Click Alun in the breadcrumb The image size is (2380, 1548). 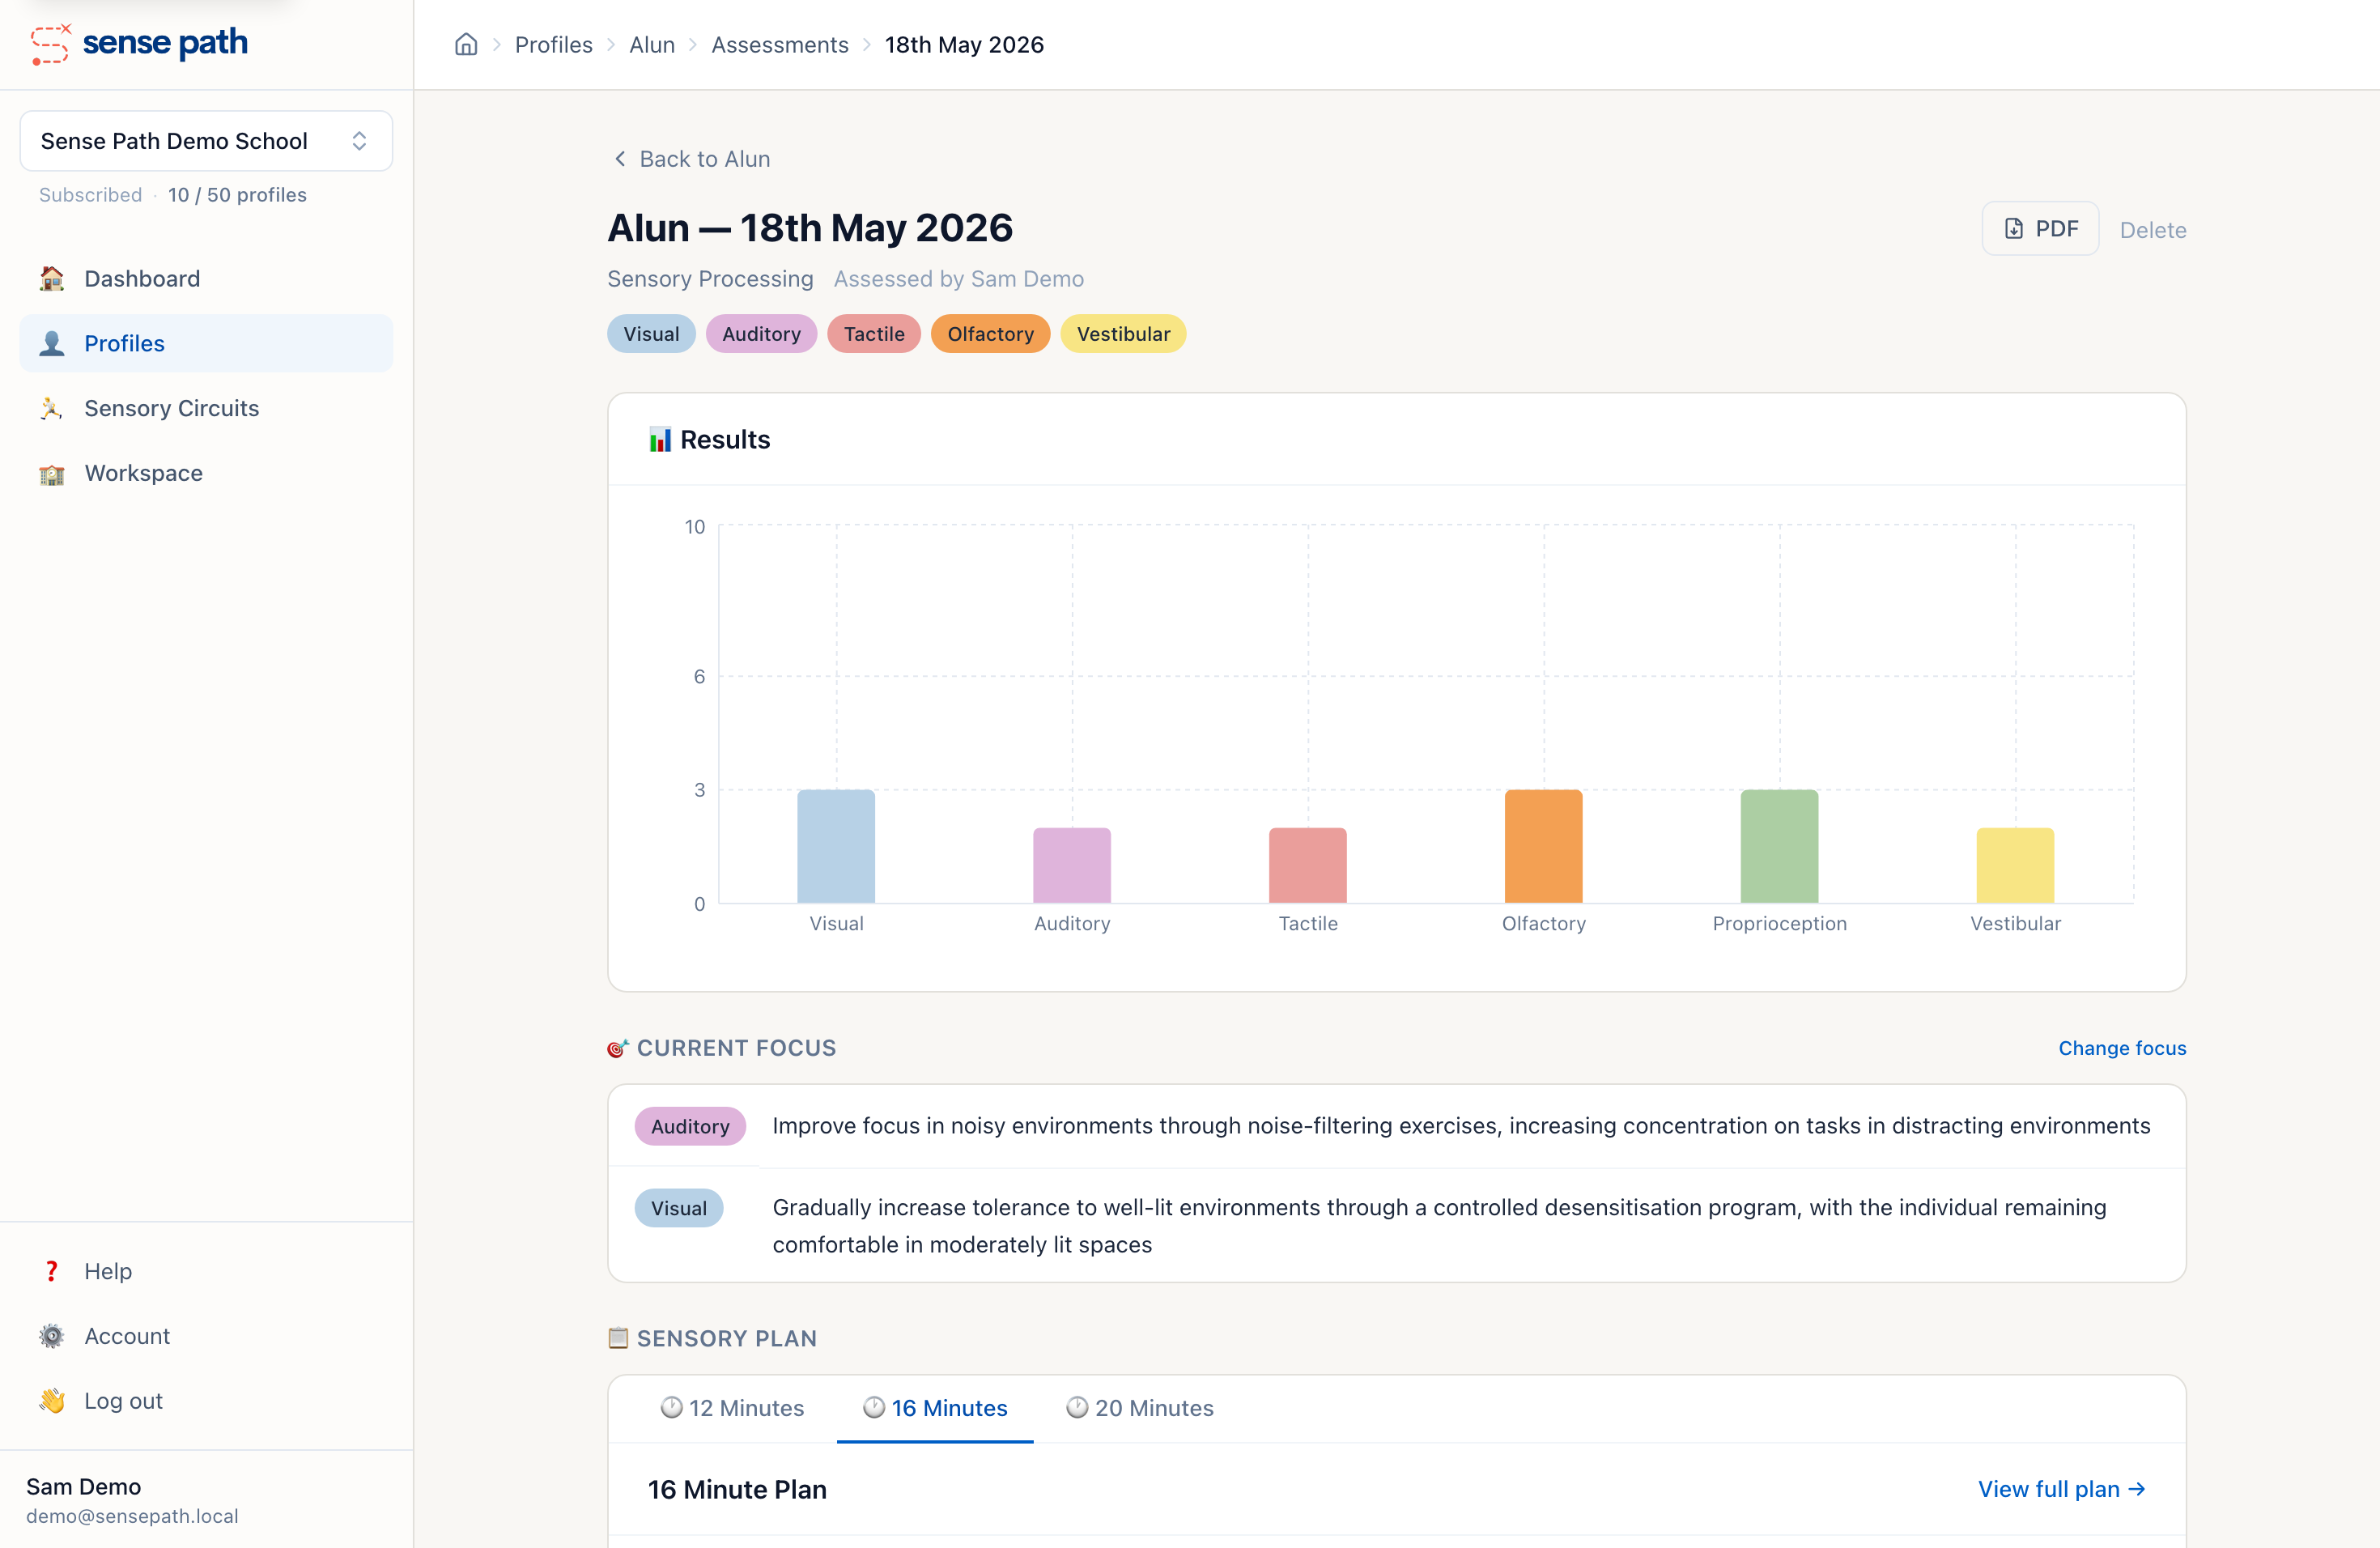tap(652, 45)
